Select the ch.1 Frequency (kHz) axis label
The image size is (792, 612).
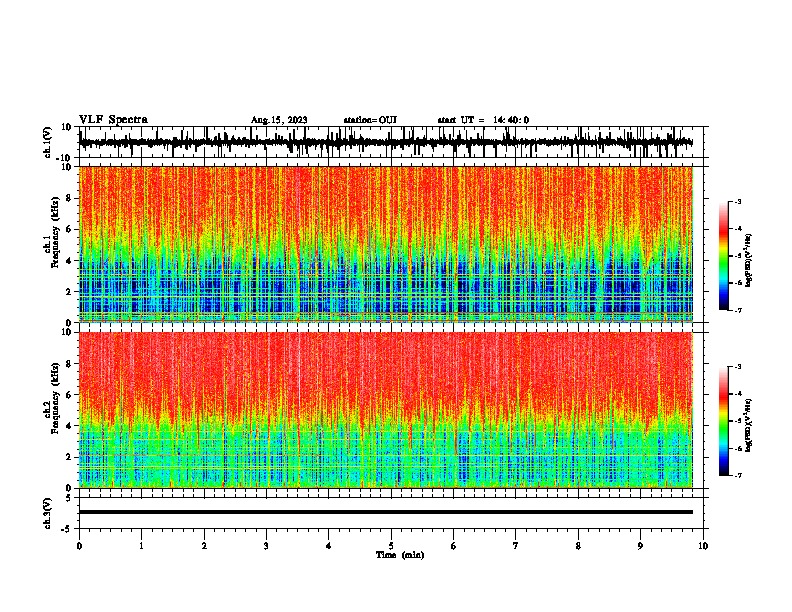click(x=52, y=232)
